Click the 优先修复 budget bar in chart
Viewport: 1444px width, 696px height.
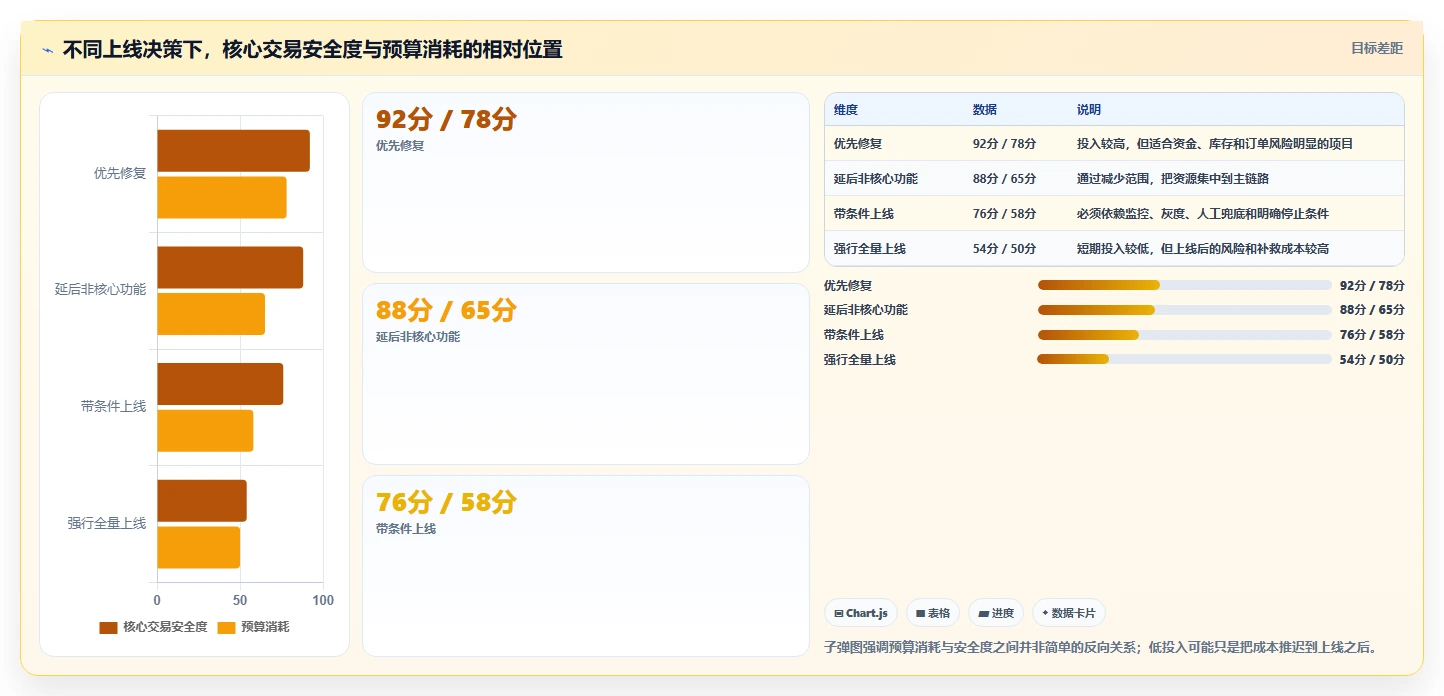click(x=222, y=197)
